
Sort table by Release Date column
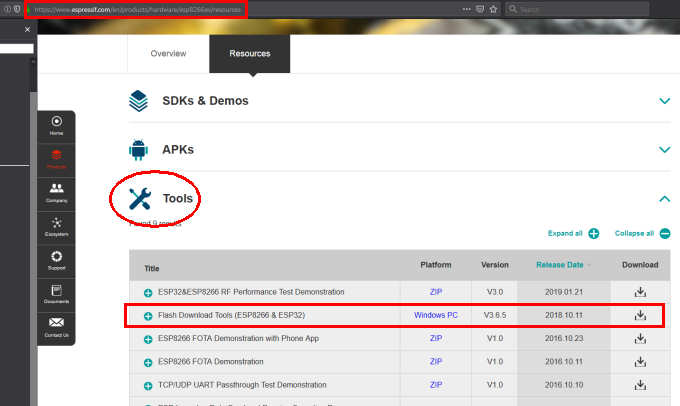pyautogui.click(x=562, y=265)
